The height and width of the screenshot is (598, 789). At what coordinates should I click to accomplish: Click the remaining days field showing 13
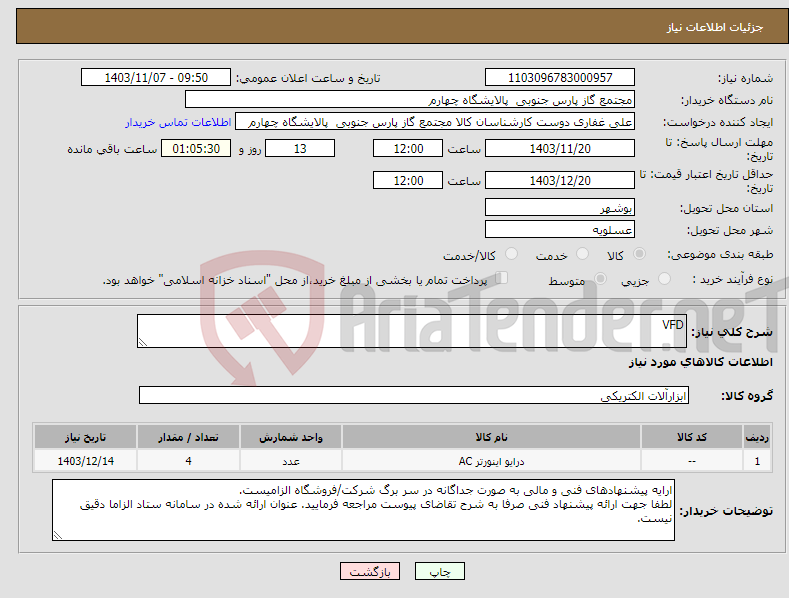coord(300,148)
